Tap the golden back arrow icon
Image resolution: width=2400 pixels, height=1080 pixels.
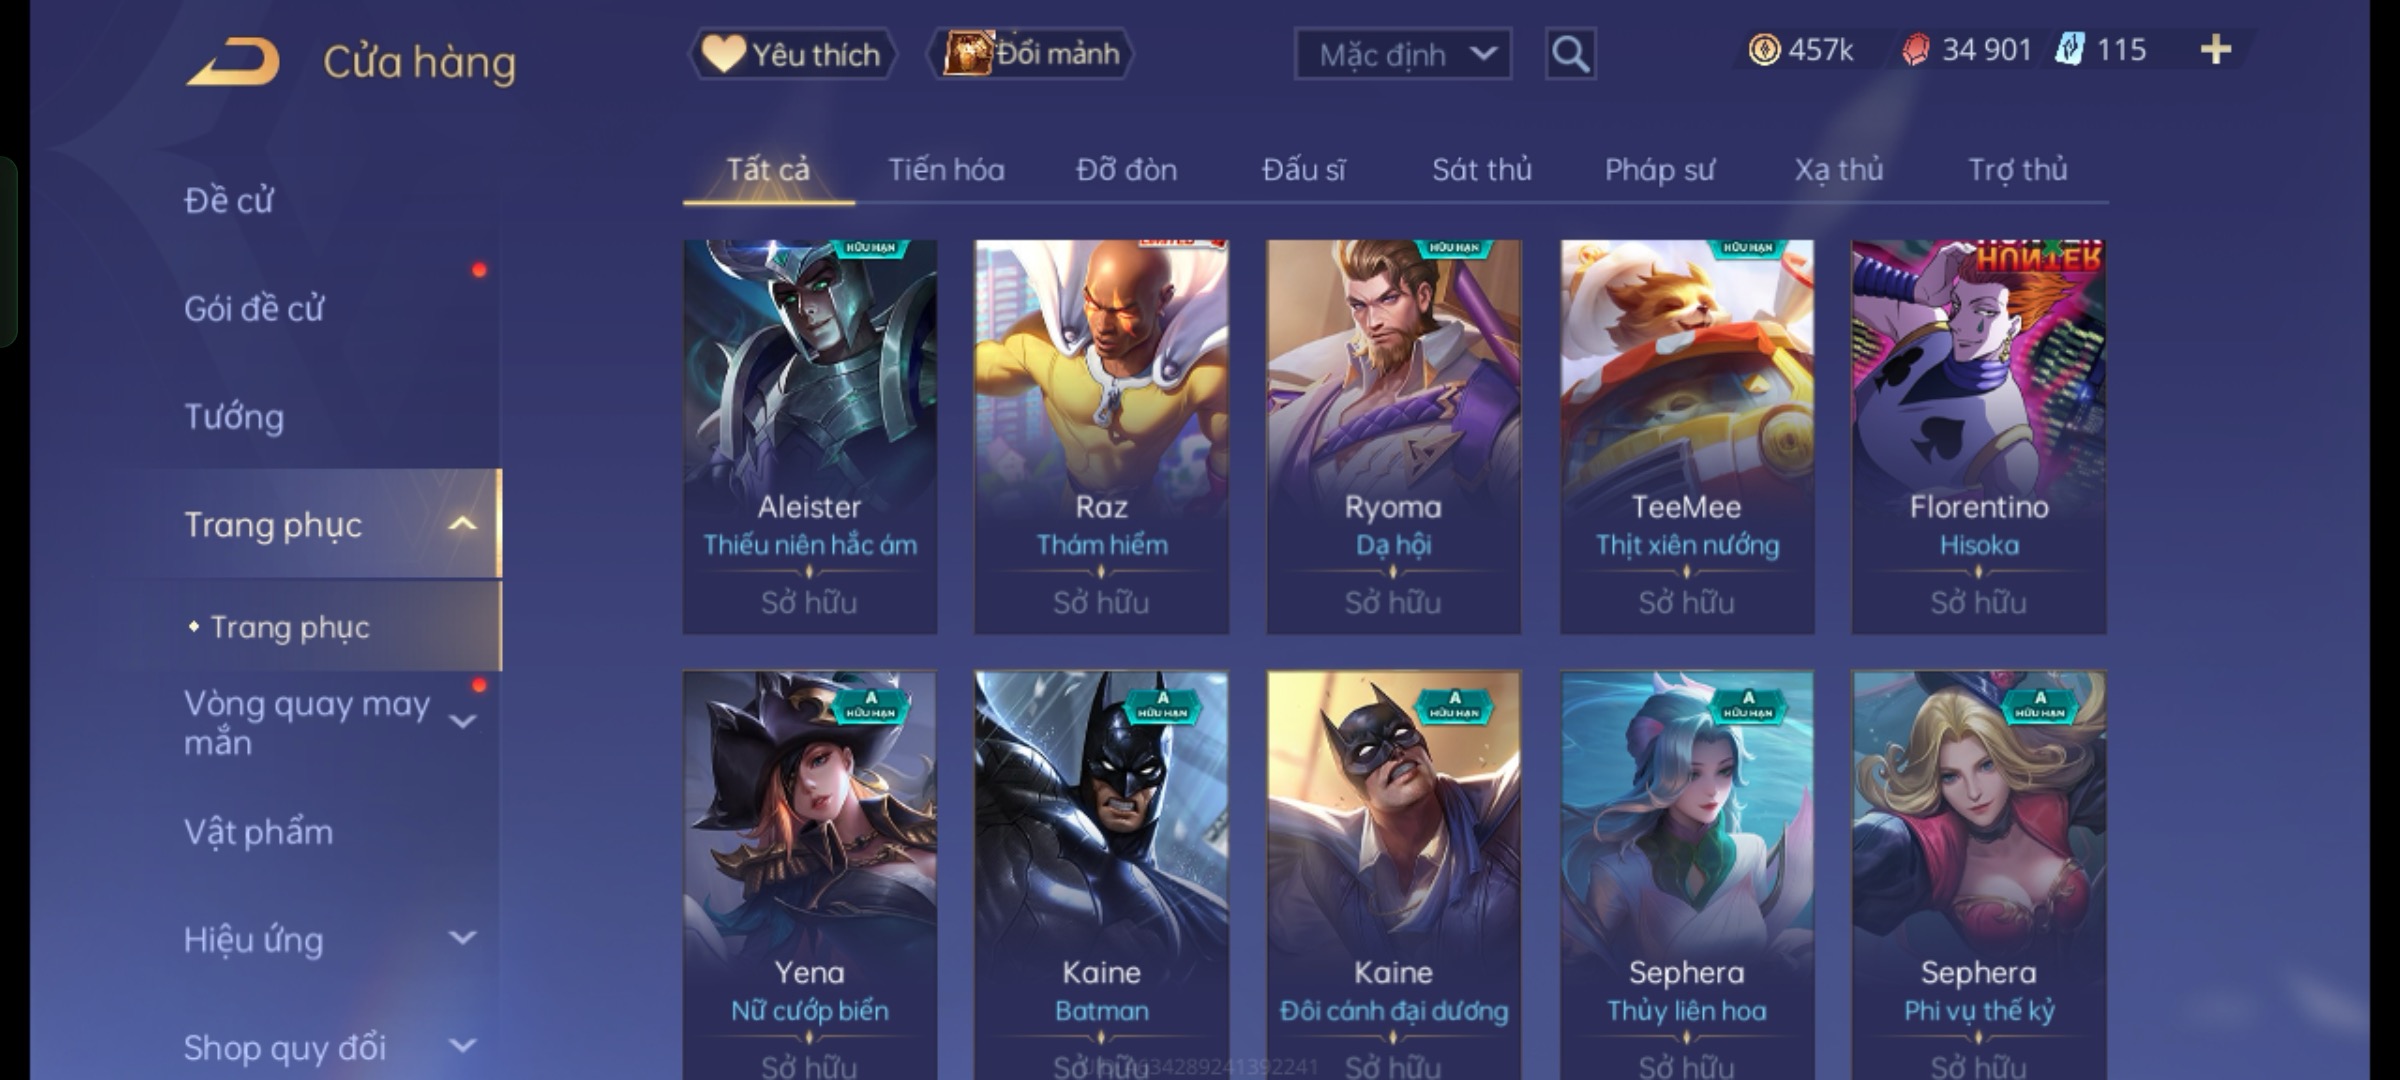coord(233,61)
